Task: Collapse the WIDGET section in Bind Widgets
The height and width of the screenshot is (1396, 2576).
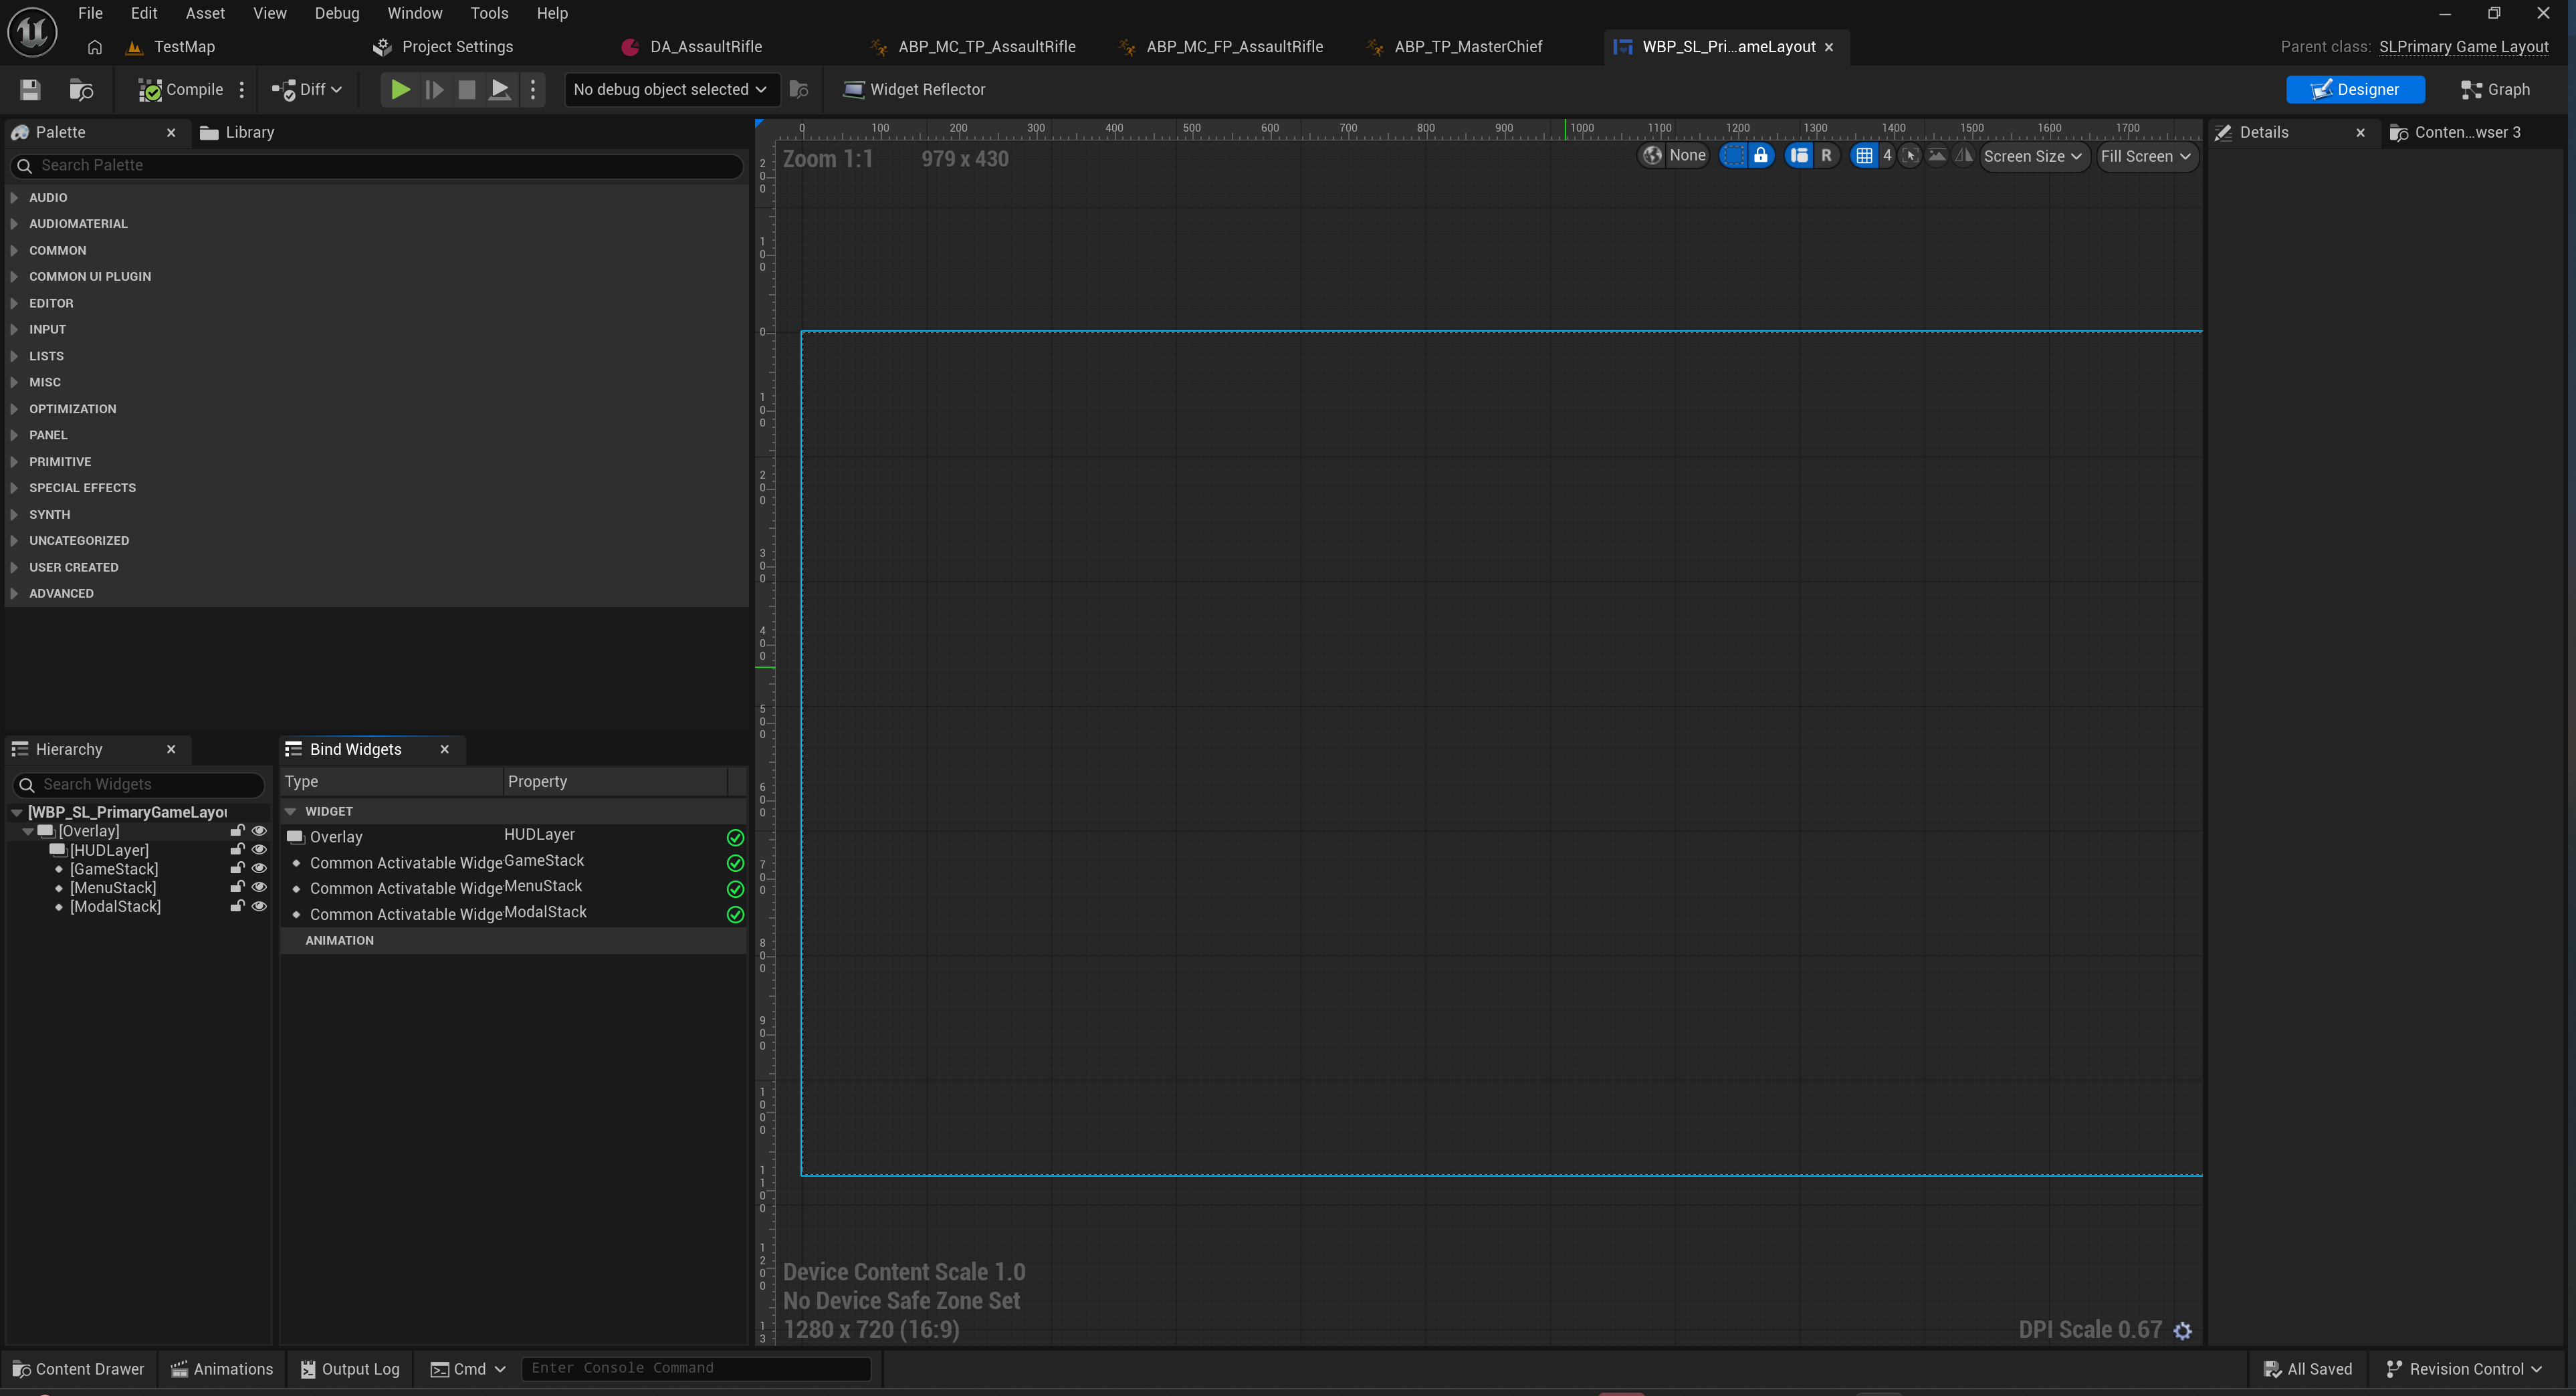Action: coord(291,812)
